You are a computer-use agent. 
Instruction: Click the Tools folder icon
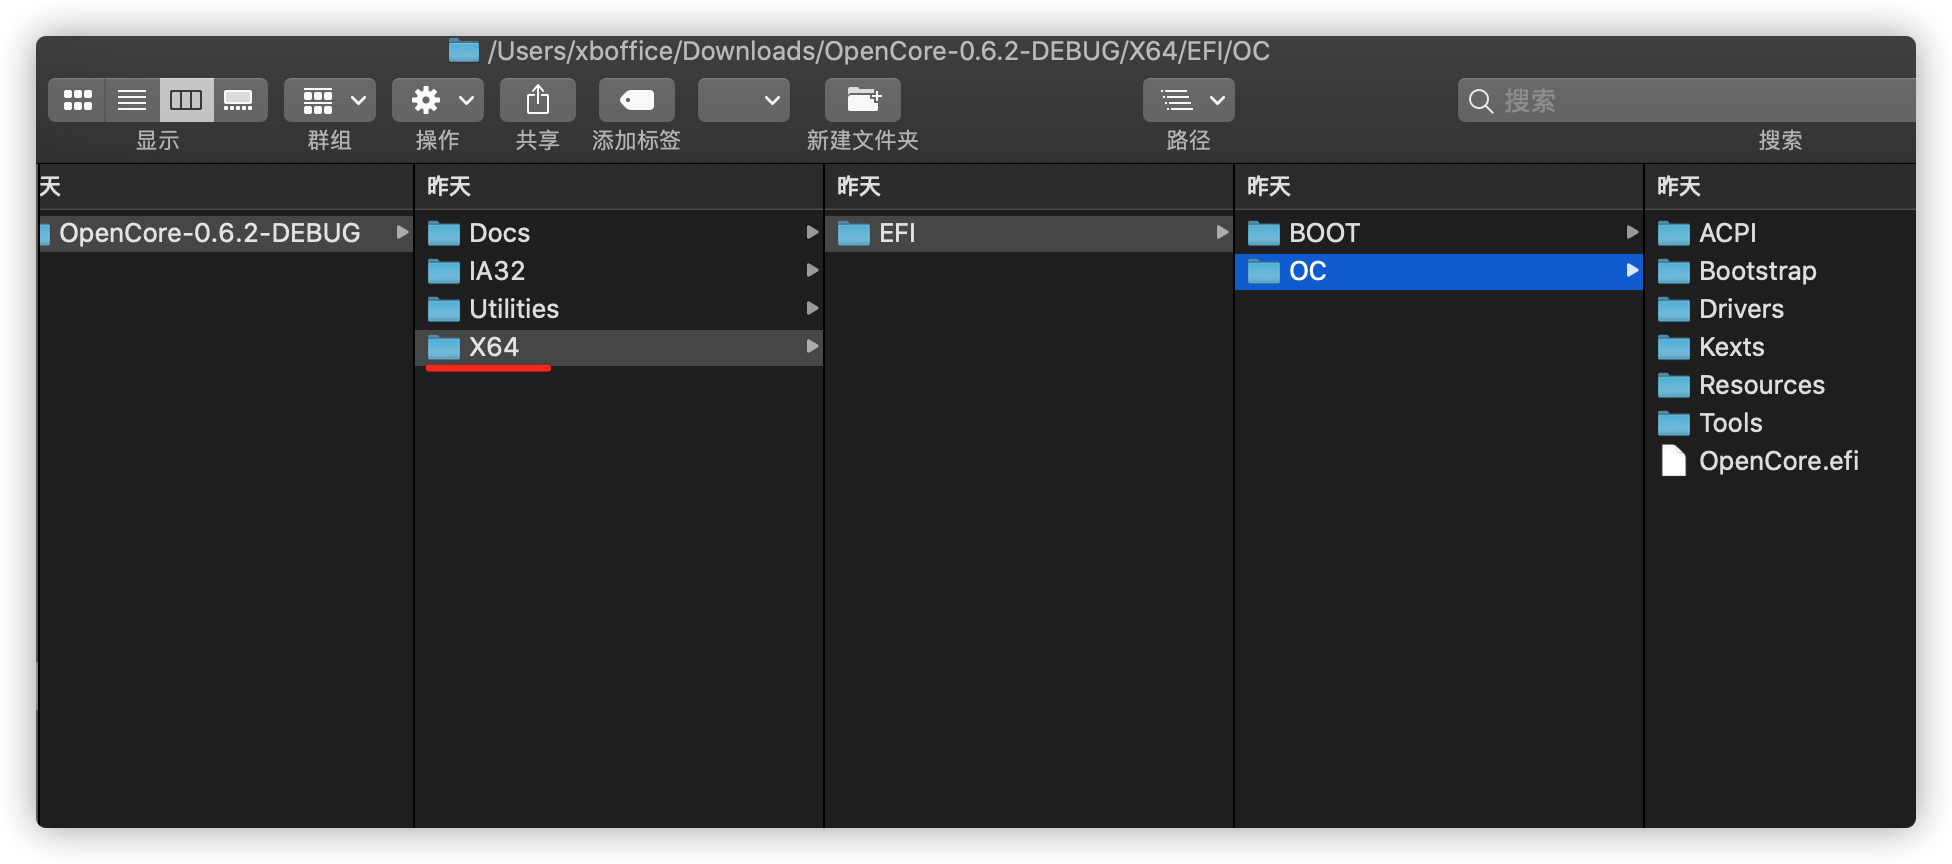click(x=1674, y=424)
